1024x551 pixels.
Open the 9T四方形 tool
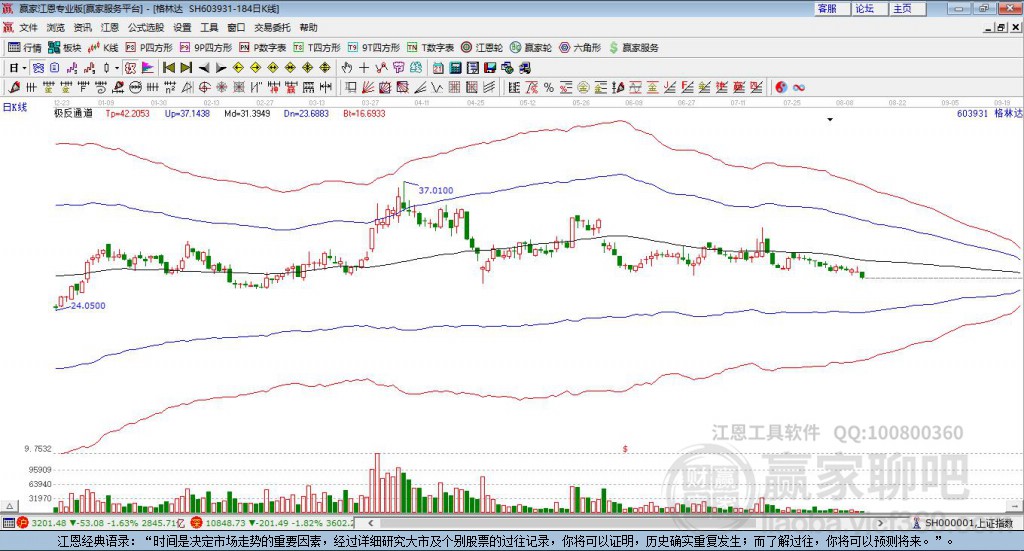374,48
